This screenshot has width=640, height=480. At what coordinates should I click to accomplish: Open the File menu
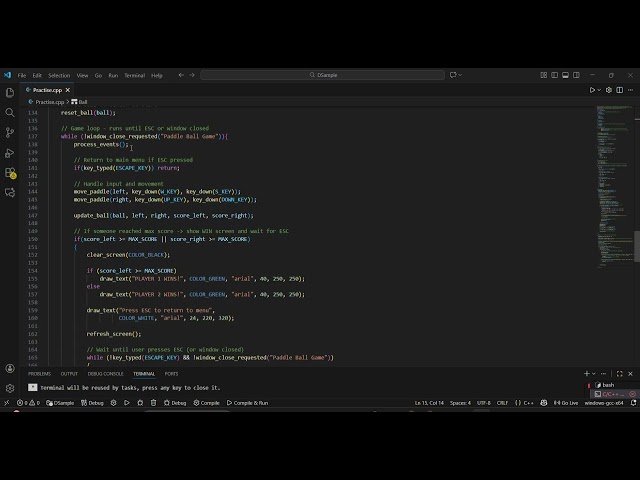click(22, 75)
